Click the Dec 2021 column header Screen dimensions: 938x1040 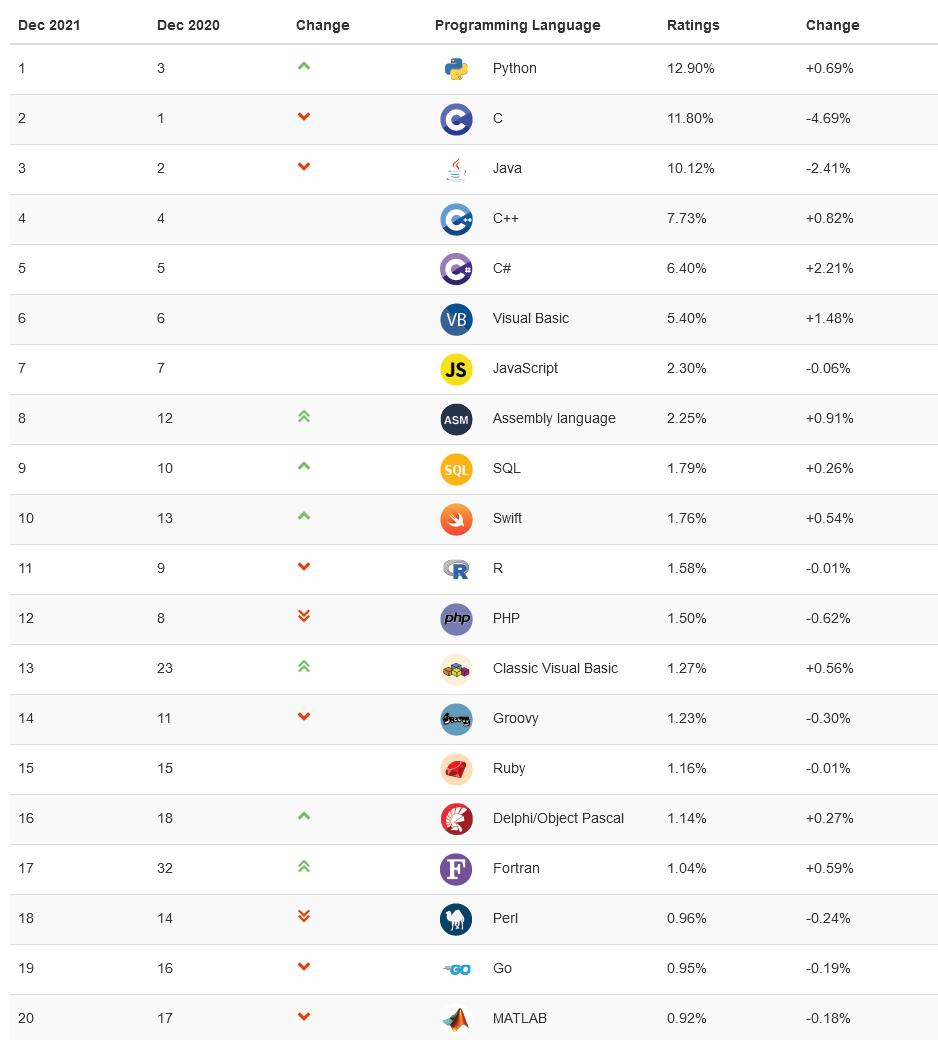pyautogui.click(x=49, y=25)
